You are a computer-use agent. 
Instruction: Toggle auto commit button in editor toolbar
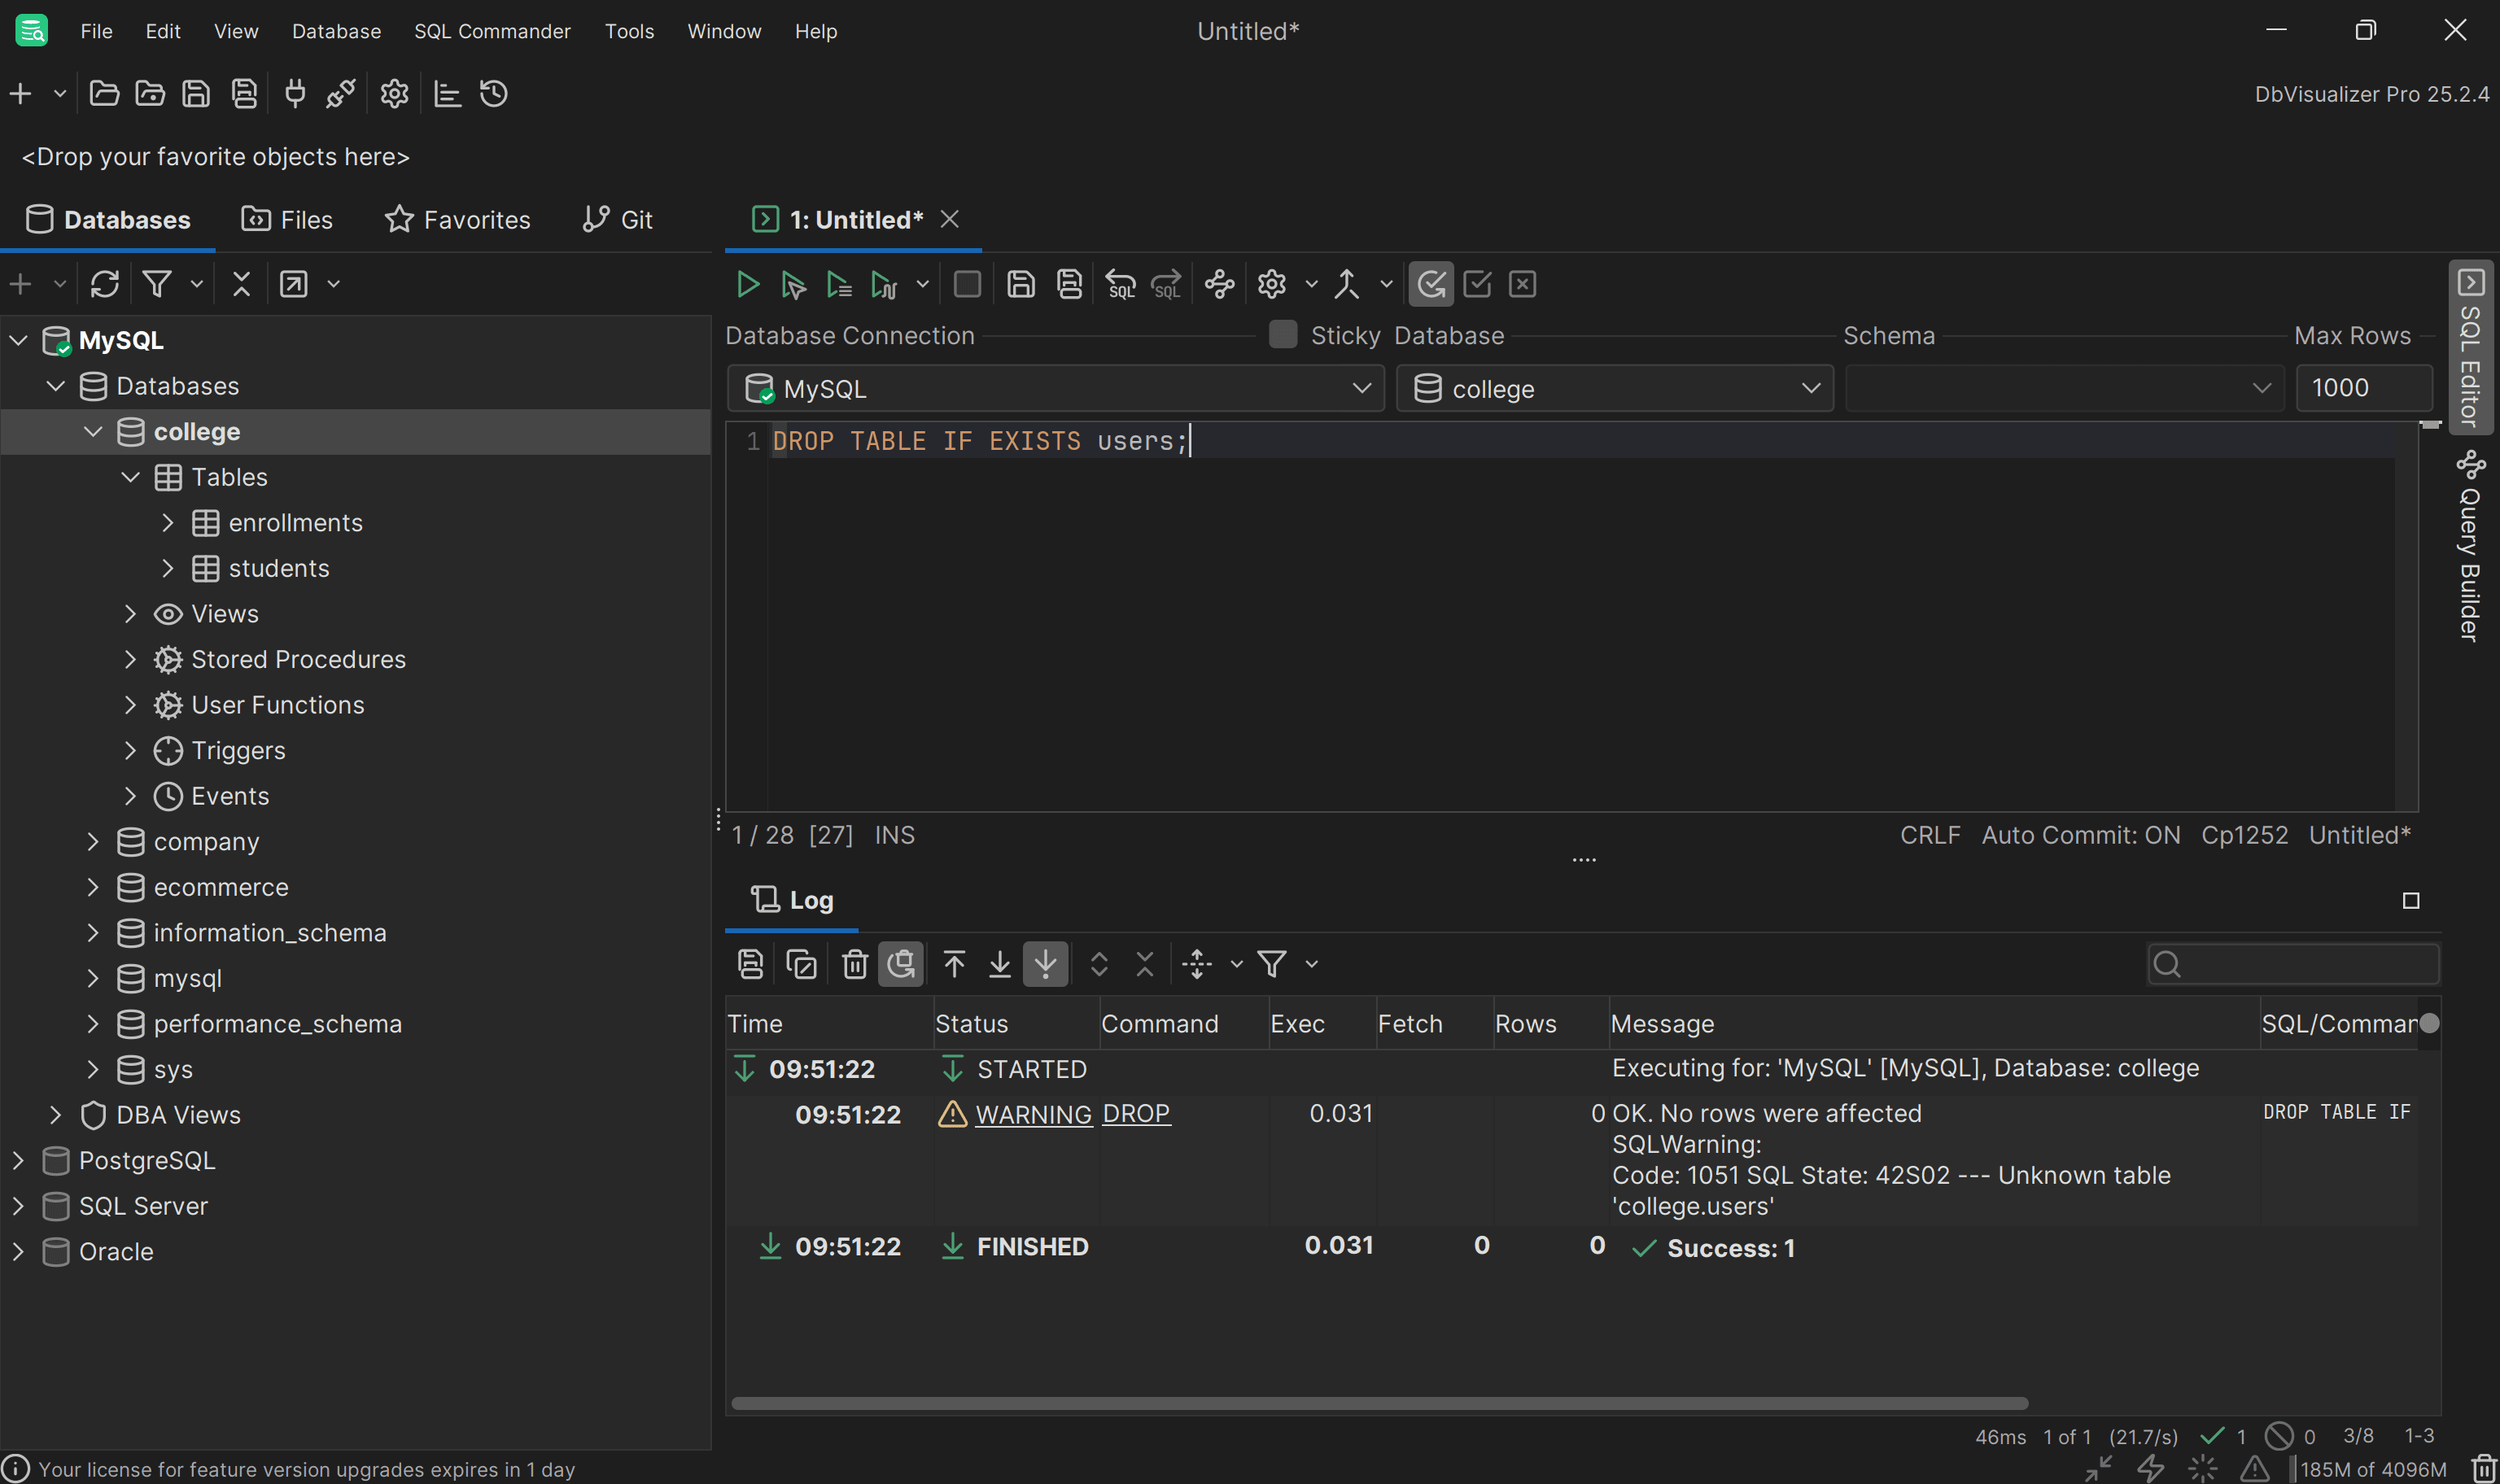[1431, 285]
